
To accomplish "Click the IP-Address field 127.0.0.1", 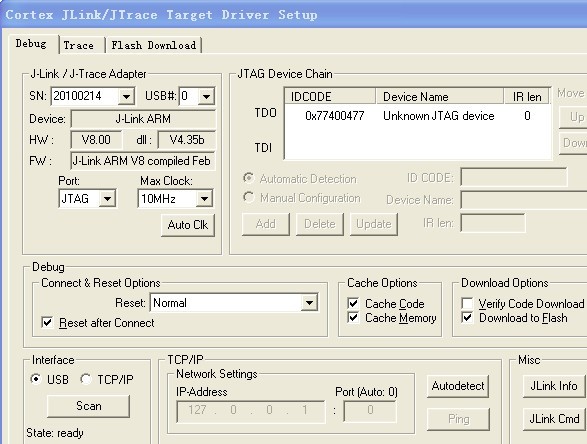I will coord(251,411).
